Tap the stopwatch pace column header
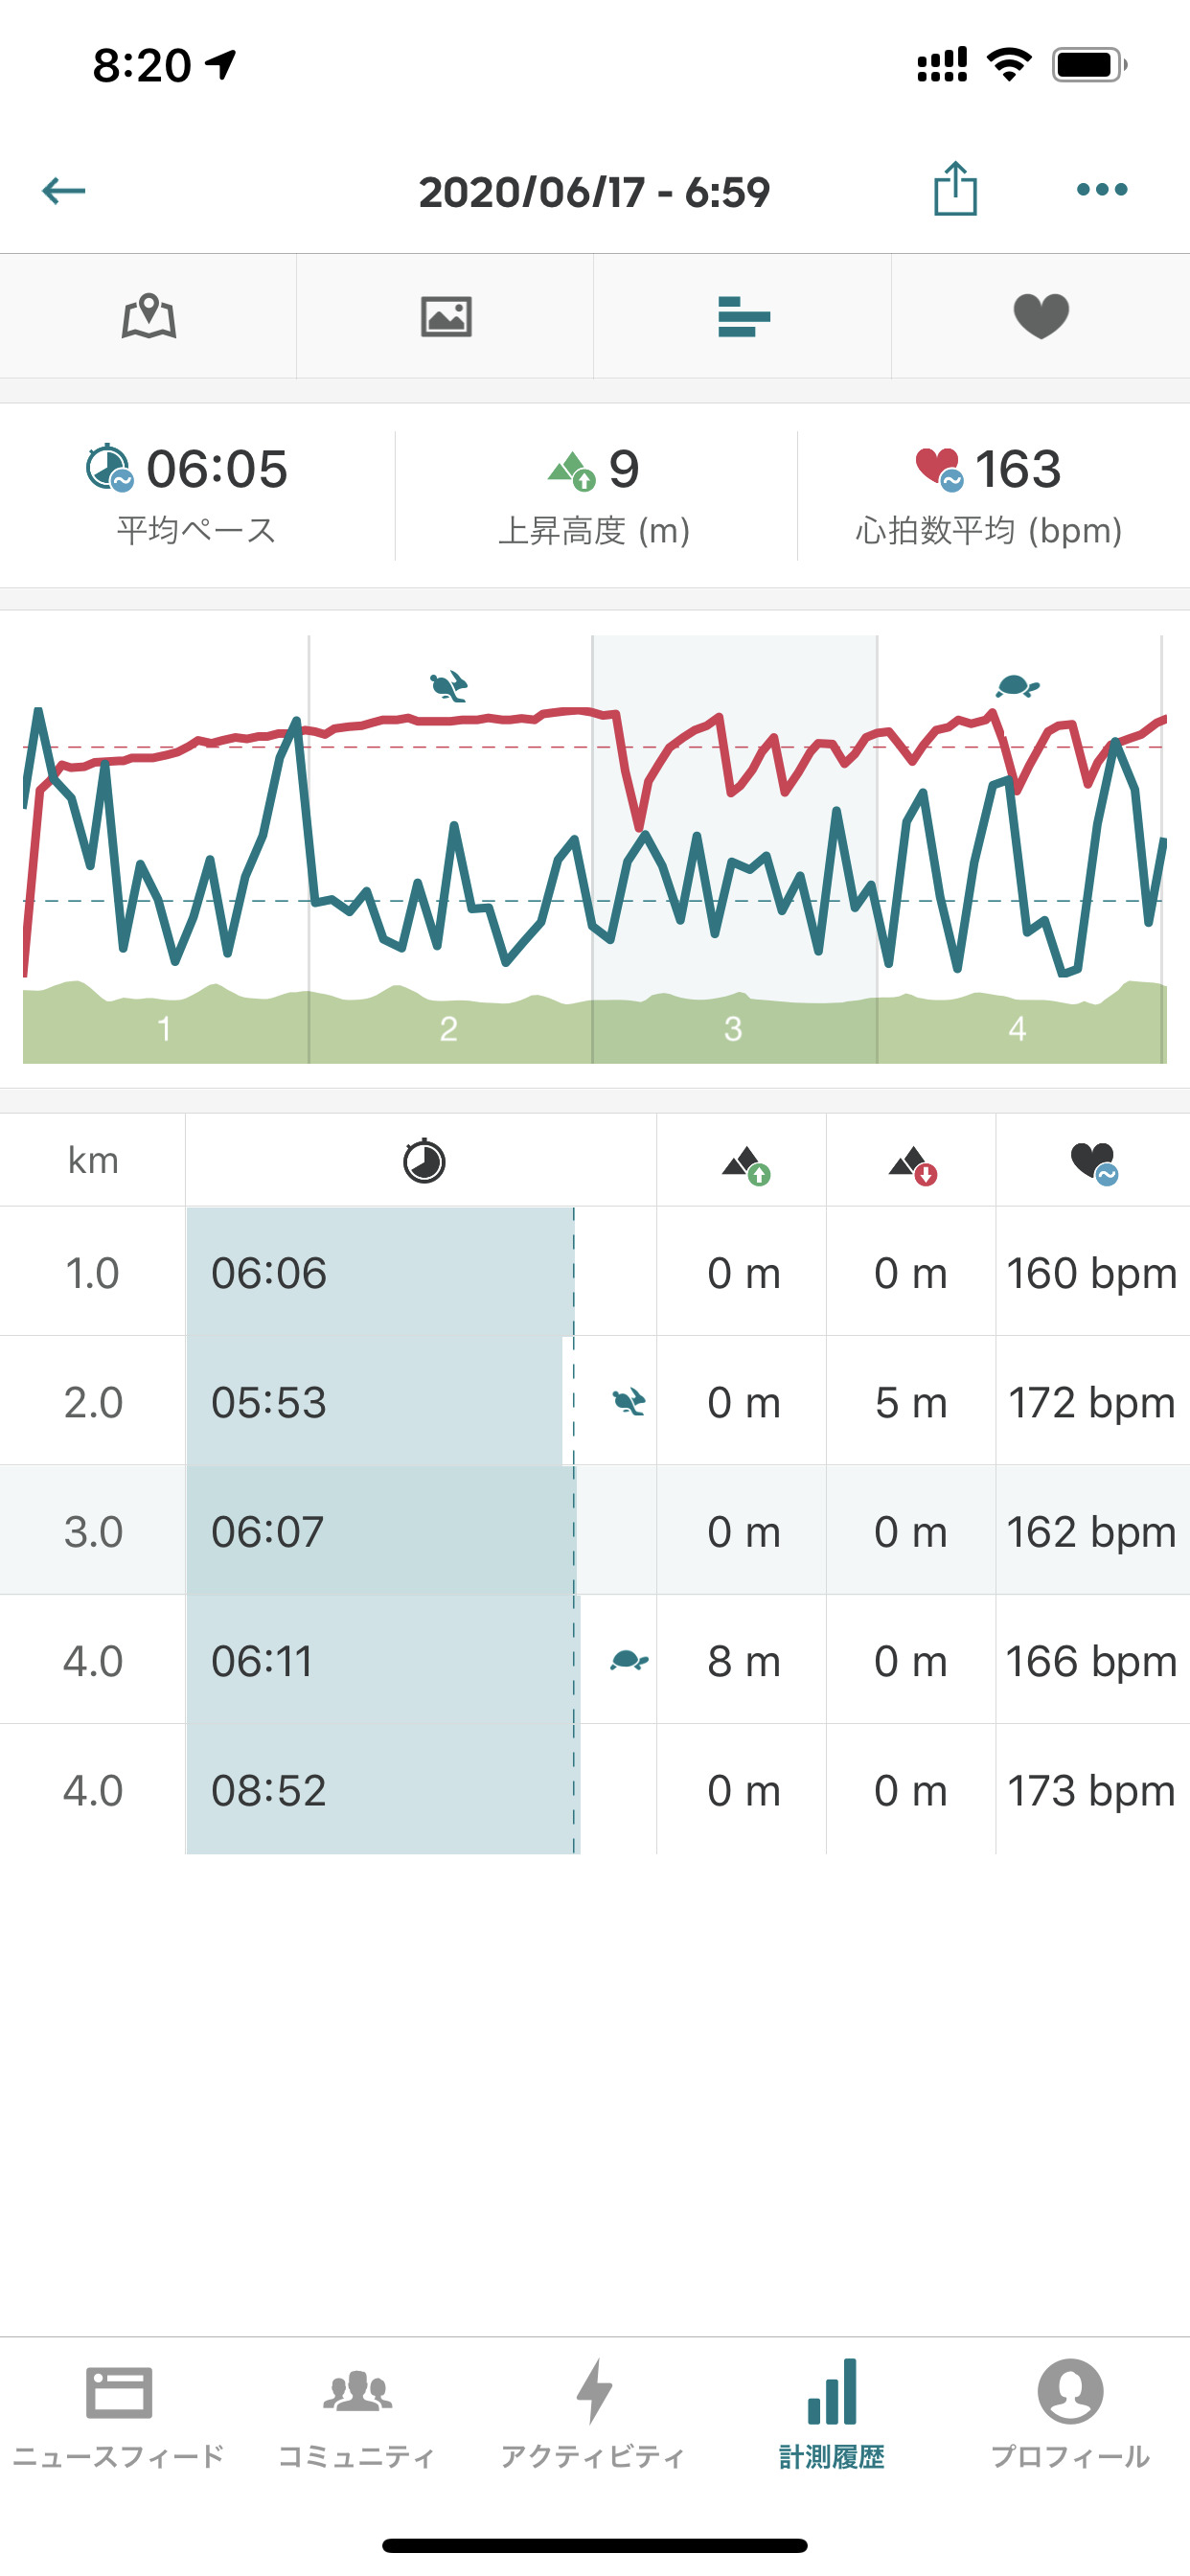1190x2576 pixels. [x=423, y=1161]
